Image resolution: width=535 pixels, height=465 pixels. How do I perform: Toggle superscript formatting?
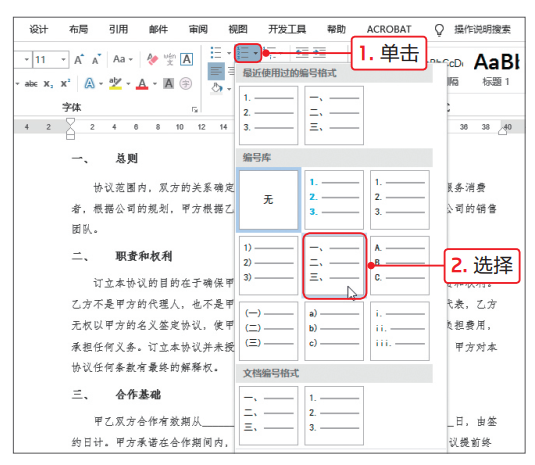65,83
